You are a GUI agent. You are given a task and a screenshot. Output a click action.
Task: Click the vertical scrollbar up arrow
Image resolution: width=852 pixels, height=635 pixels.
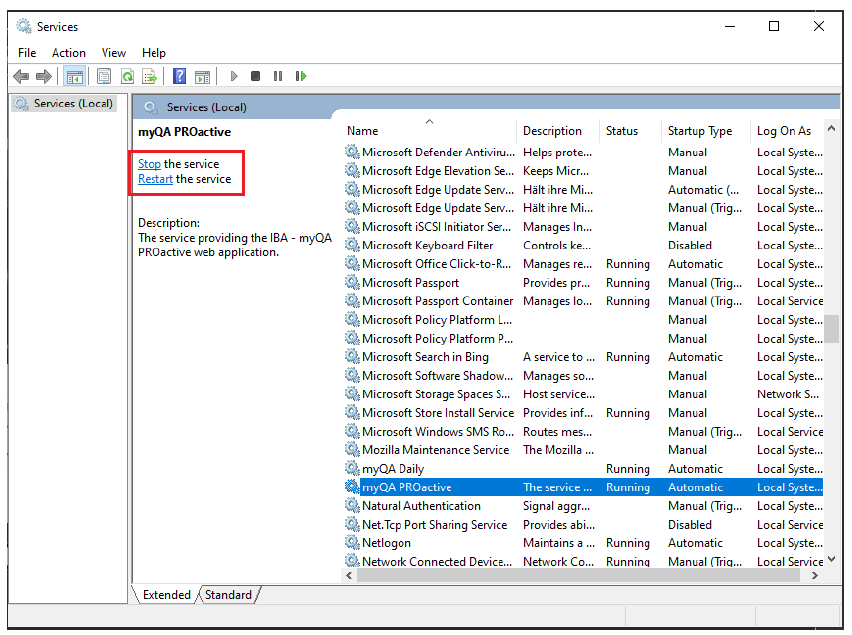click(831, 129)
